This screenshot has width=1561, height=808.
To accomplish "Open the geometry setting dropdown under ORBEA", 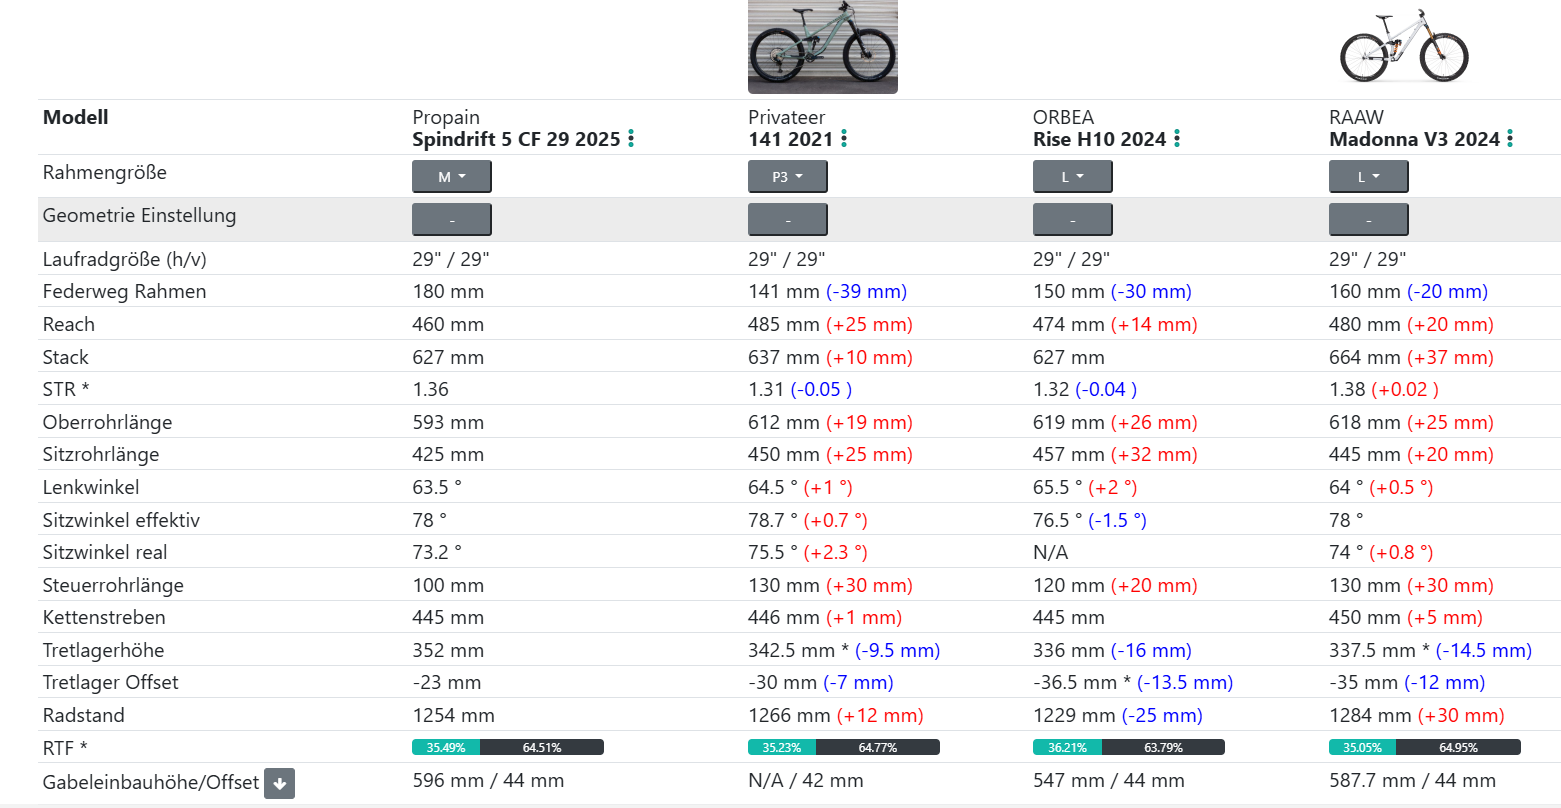I will tap(1072, 219).
